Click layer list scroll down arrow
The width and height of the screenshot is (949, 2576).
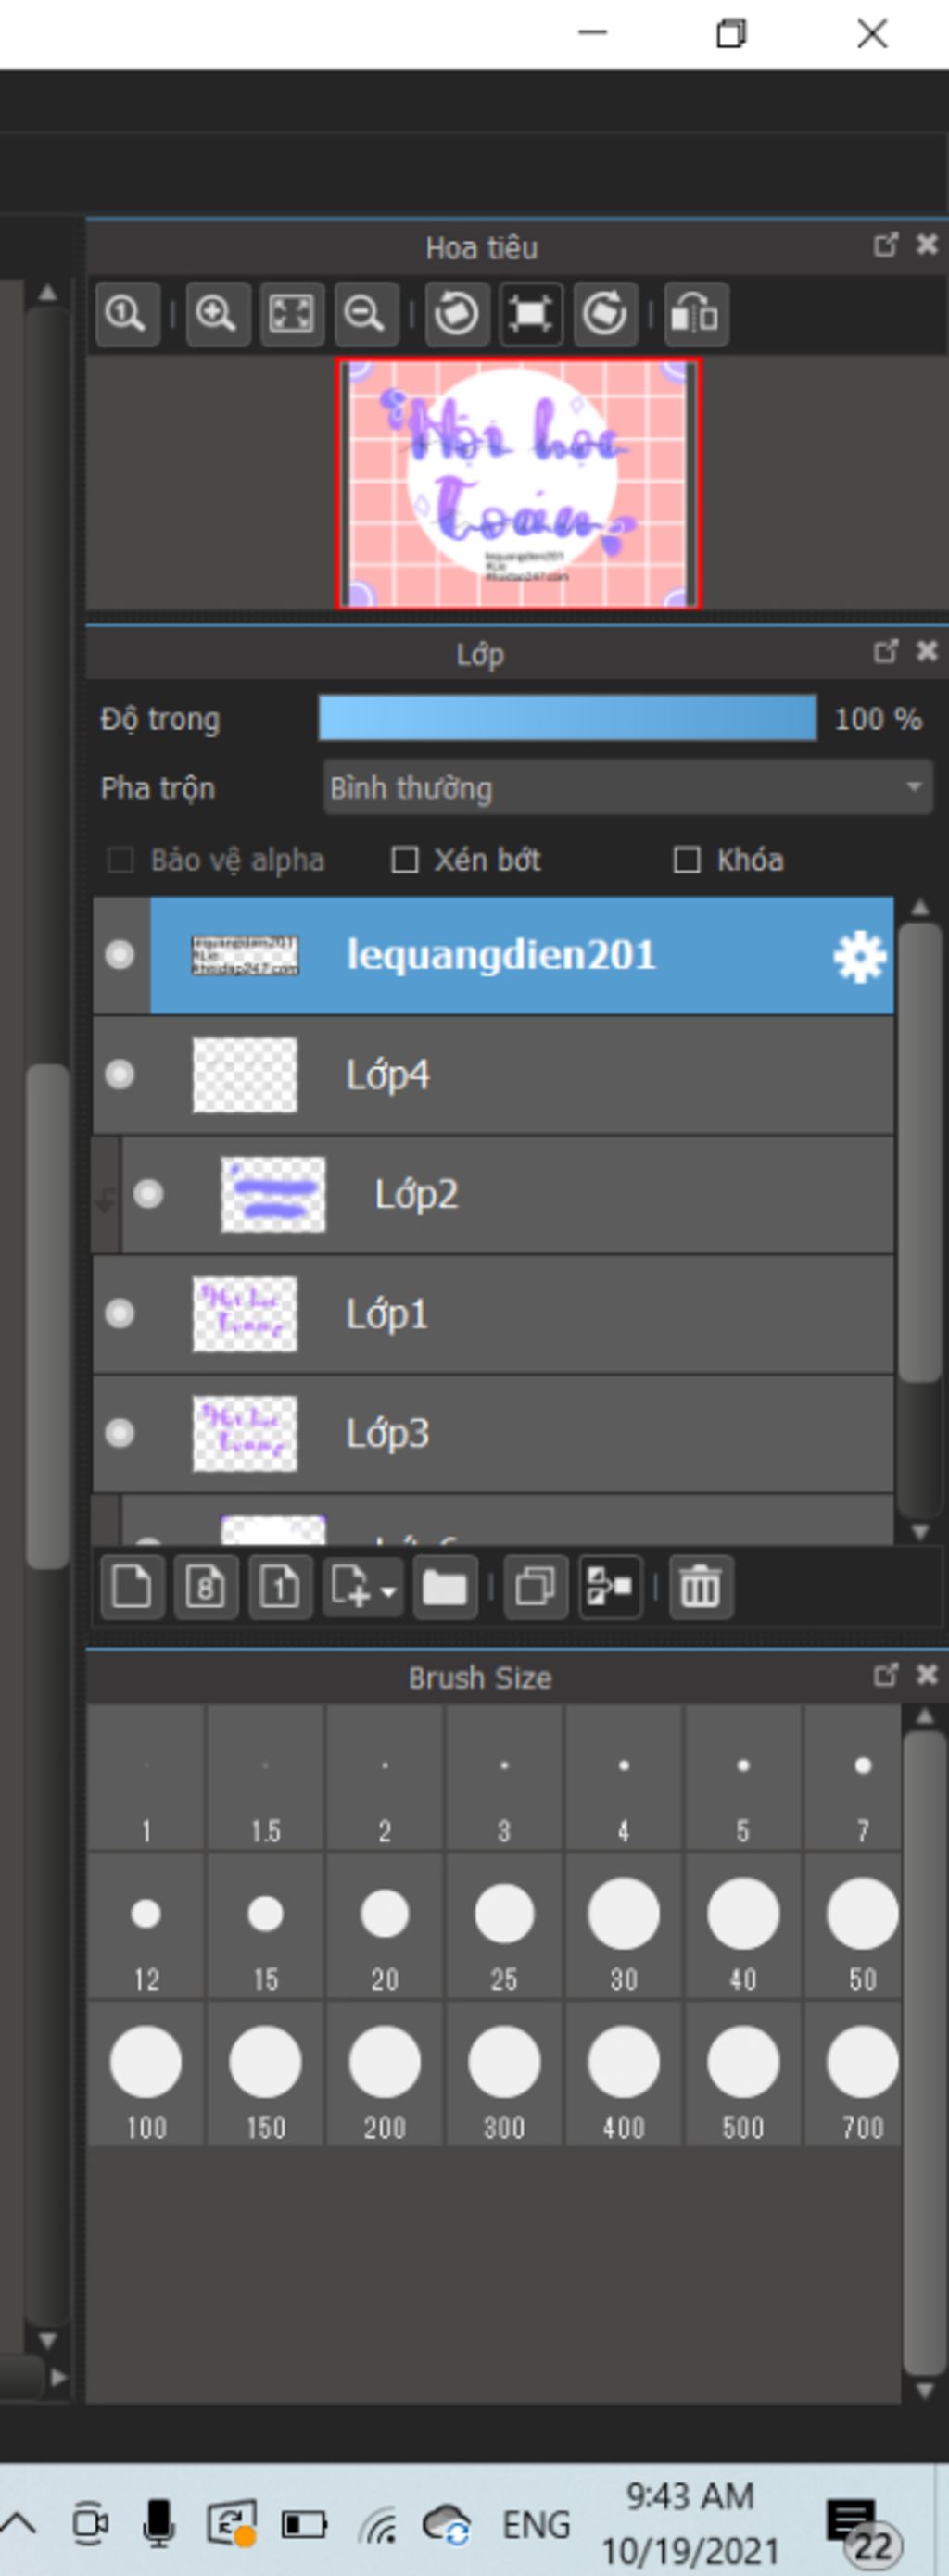(921, 1532)
